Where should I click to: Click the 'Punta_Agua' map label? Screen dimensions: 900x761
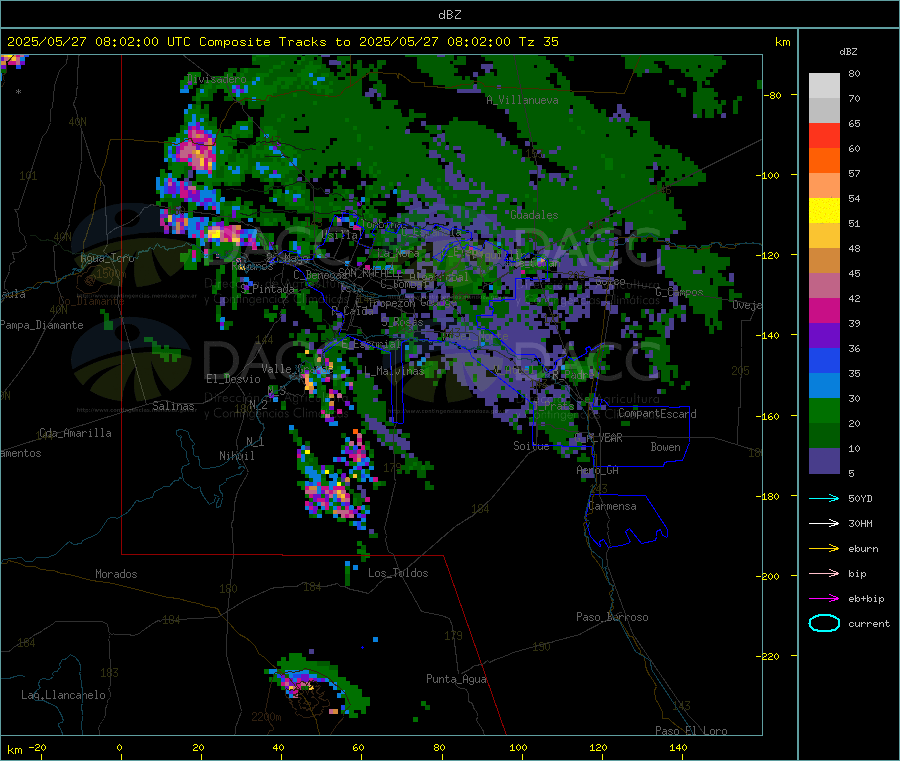[456, 679]
